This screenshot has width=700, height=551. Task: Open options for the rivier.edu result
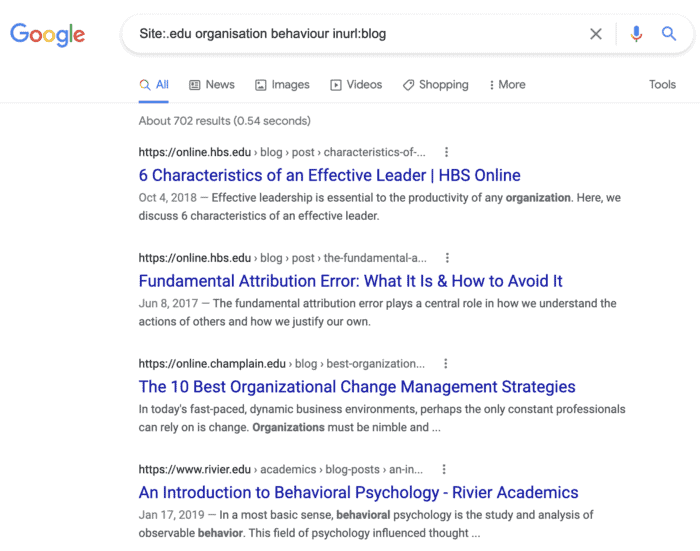pyautogui.click(x=443, y=470)
